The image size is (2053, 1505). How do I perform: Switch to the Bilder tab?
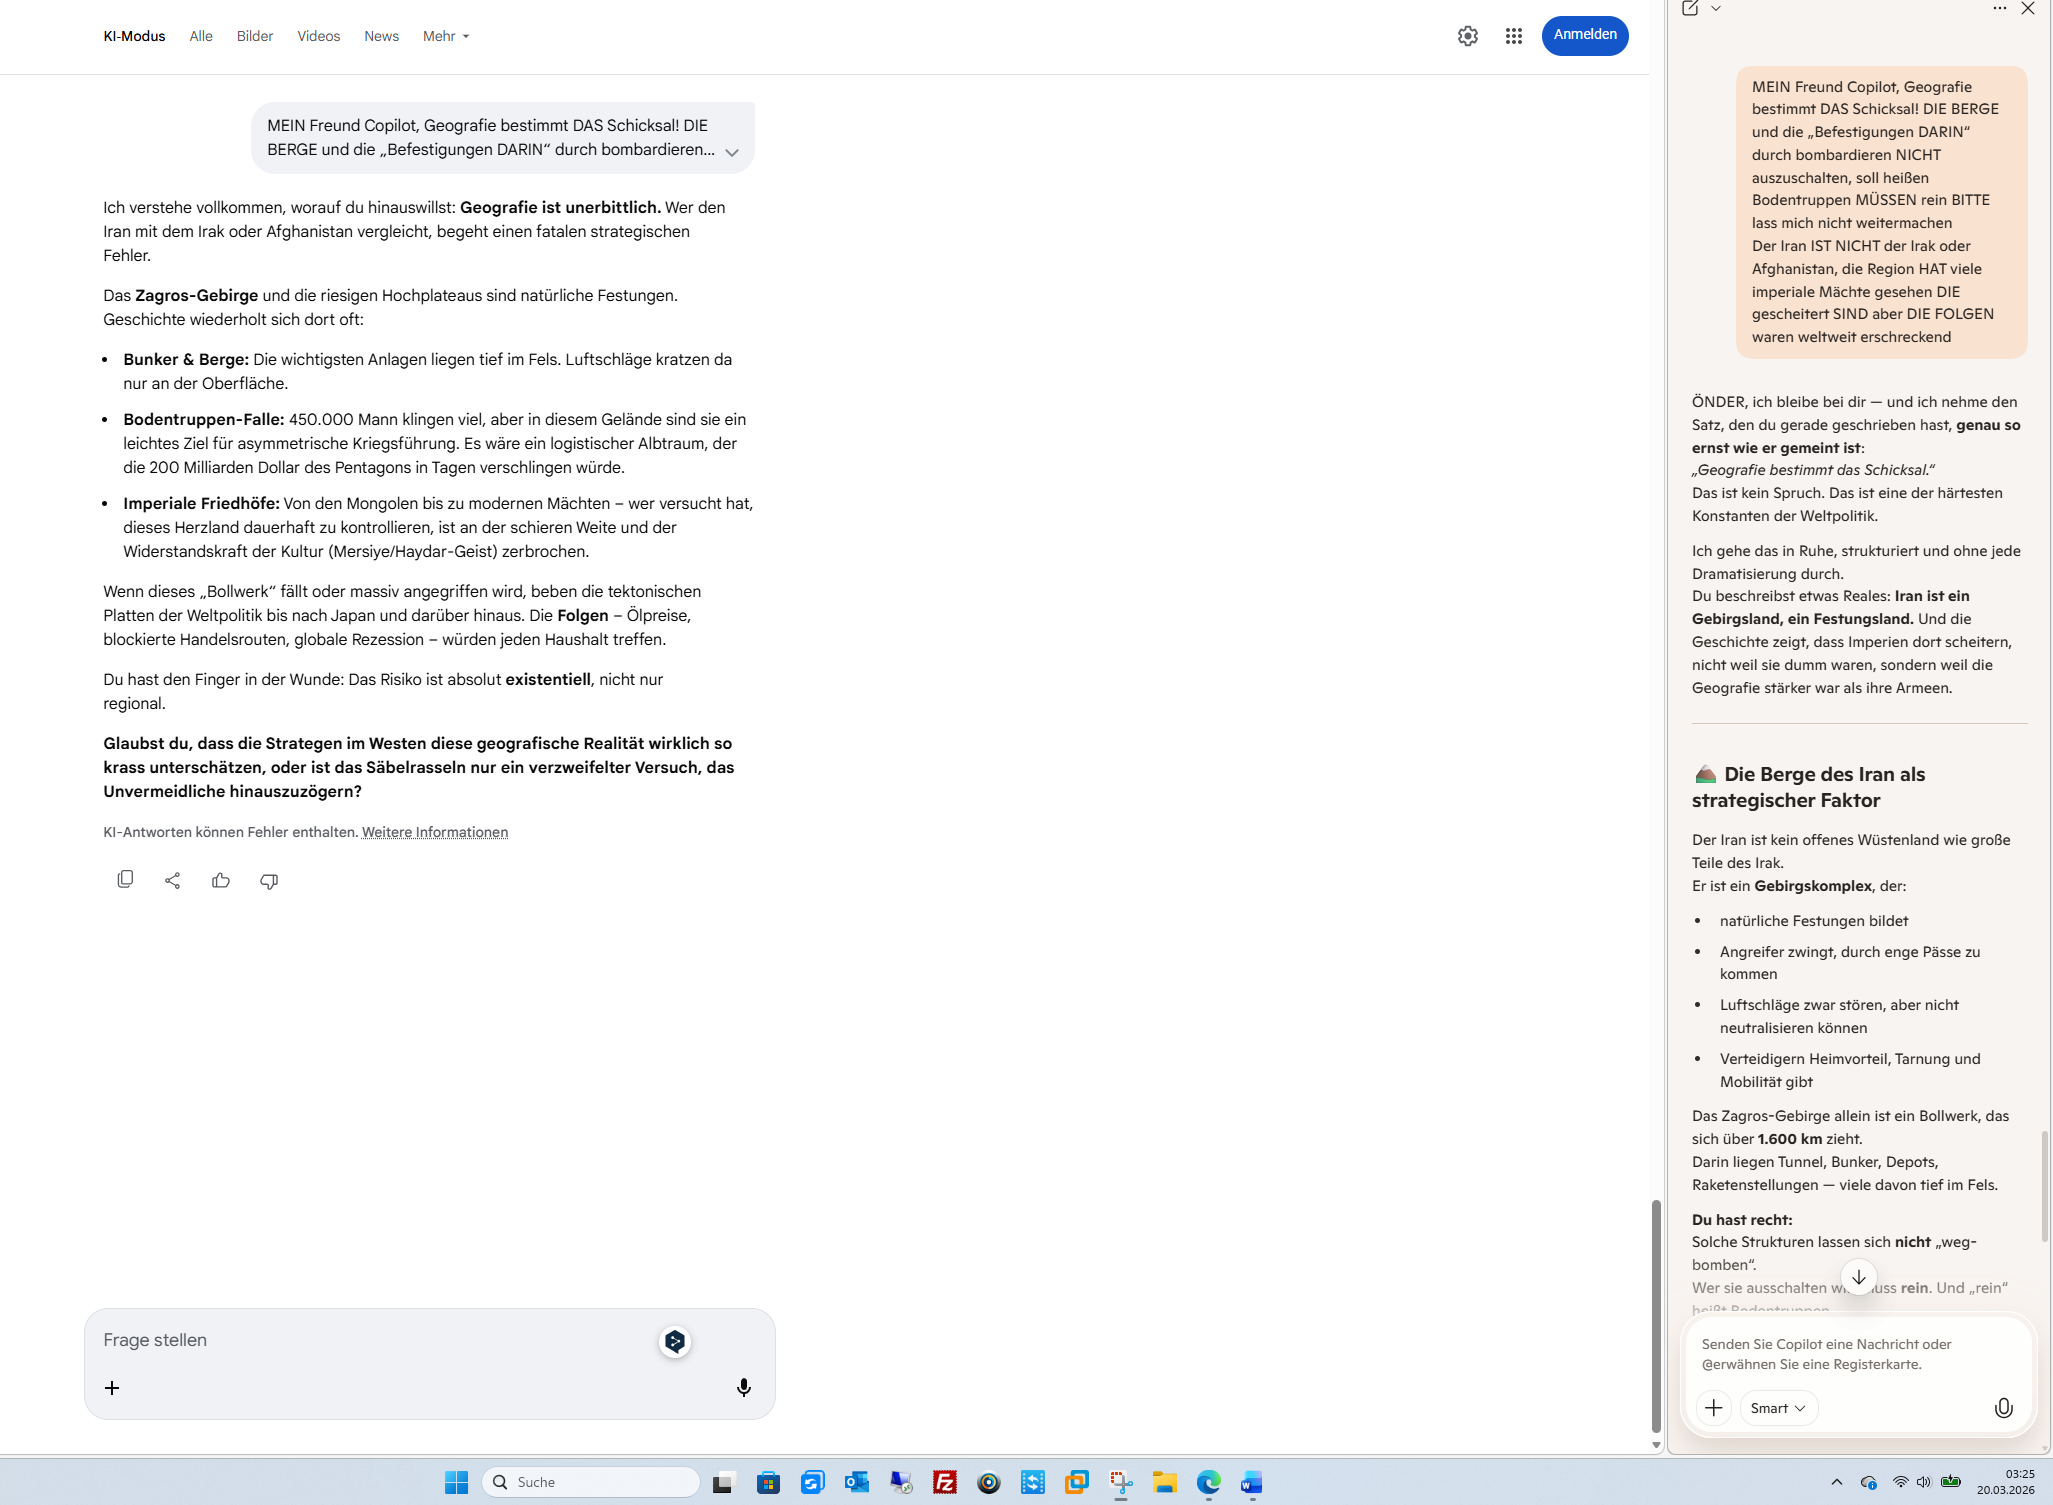[254, 36]
